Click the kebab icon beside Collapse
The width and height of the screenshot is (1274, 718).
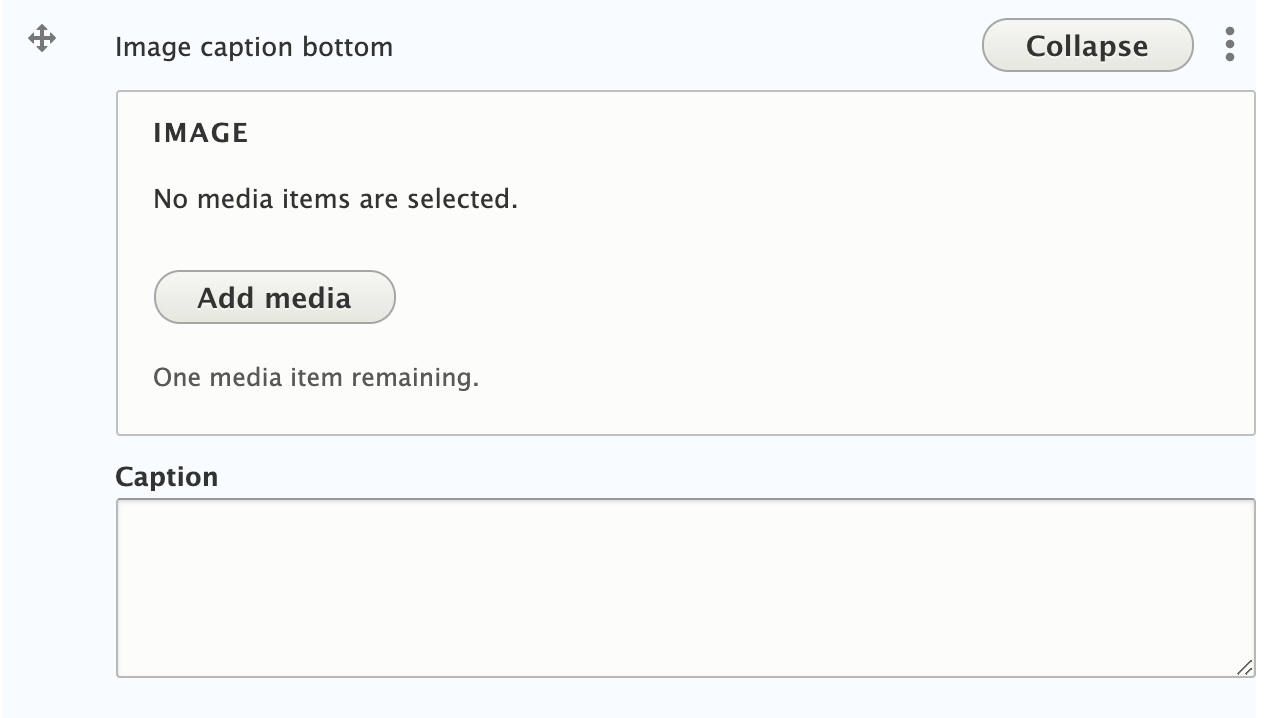(1229, 45)
